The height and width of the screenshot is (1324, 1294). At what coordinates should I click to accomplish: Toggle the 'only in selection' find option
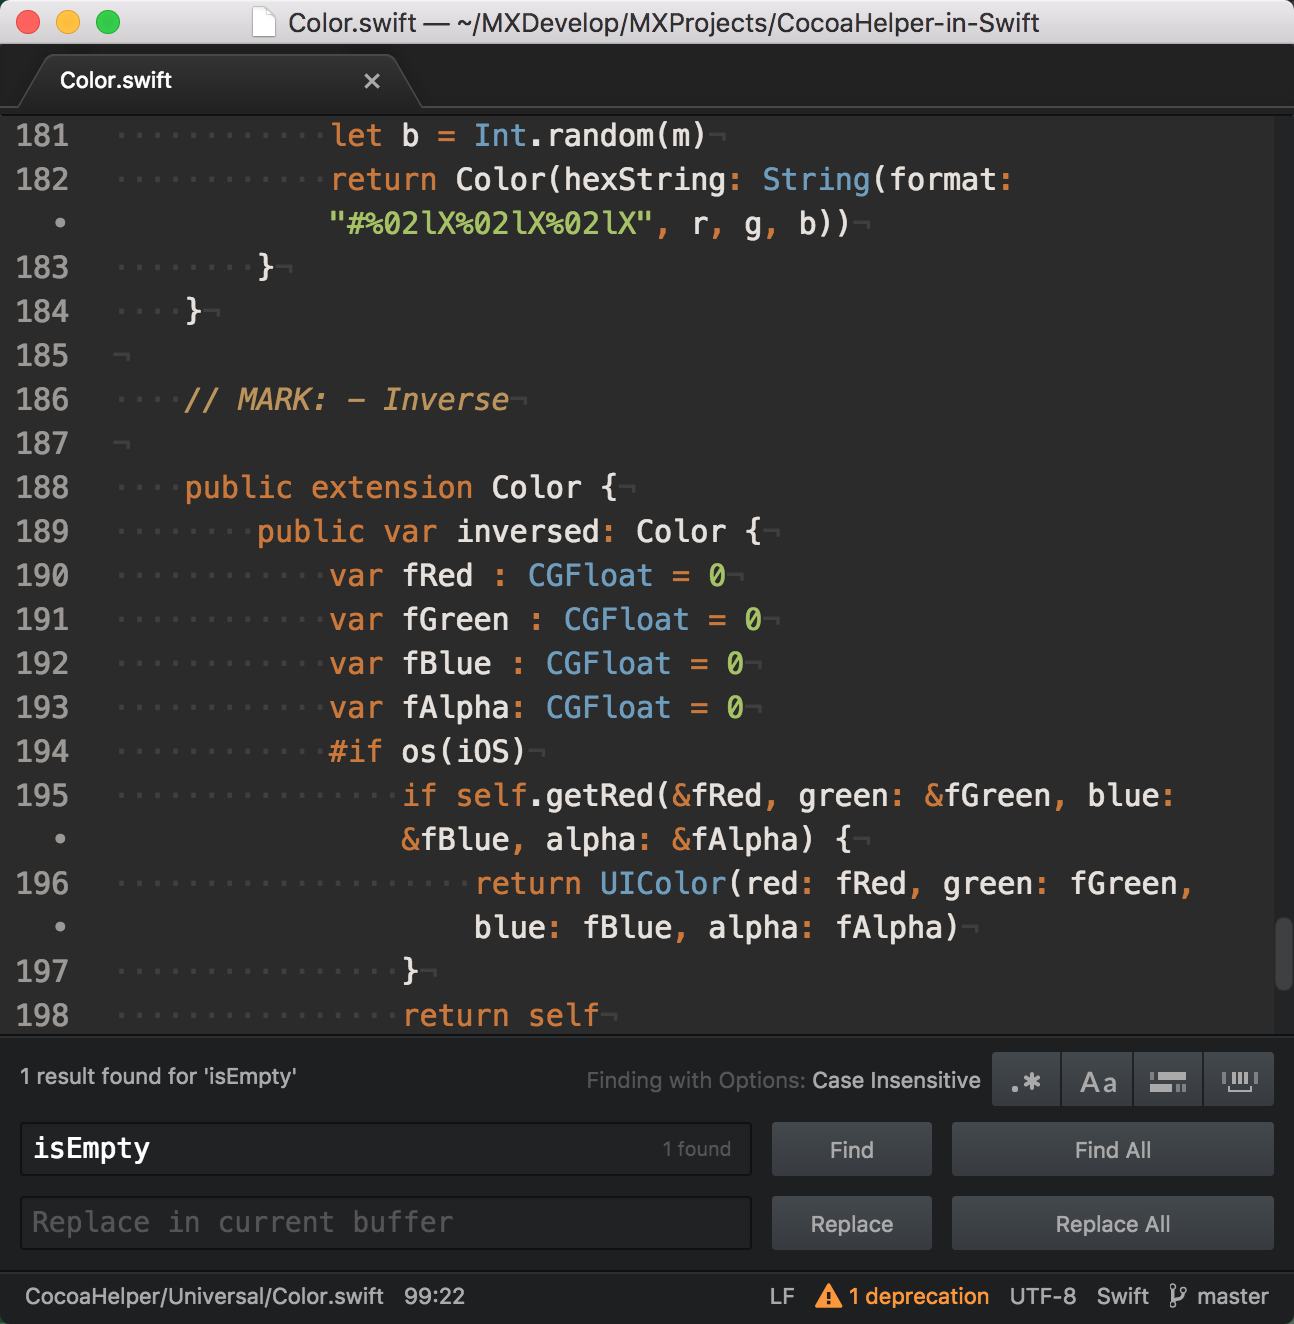tap(1168, 1080)
